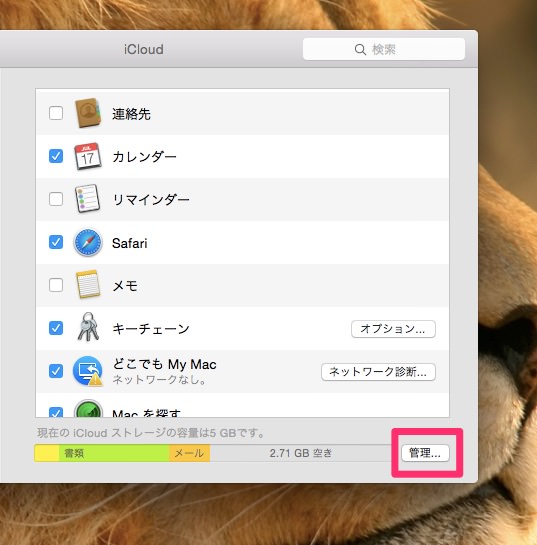Click the 管理... storage button

tap(425, 453)
